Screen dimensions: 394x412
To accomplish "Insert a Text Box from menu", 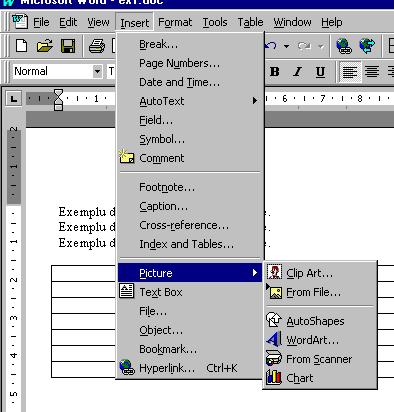I will click(190, 292).
